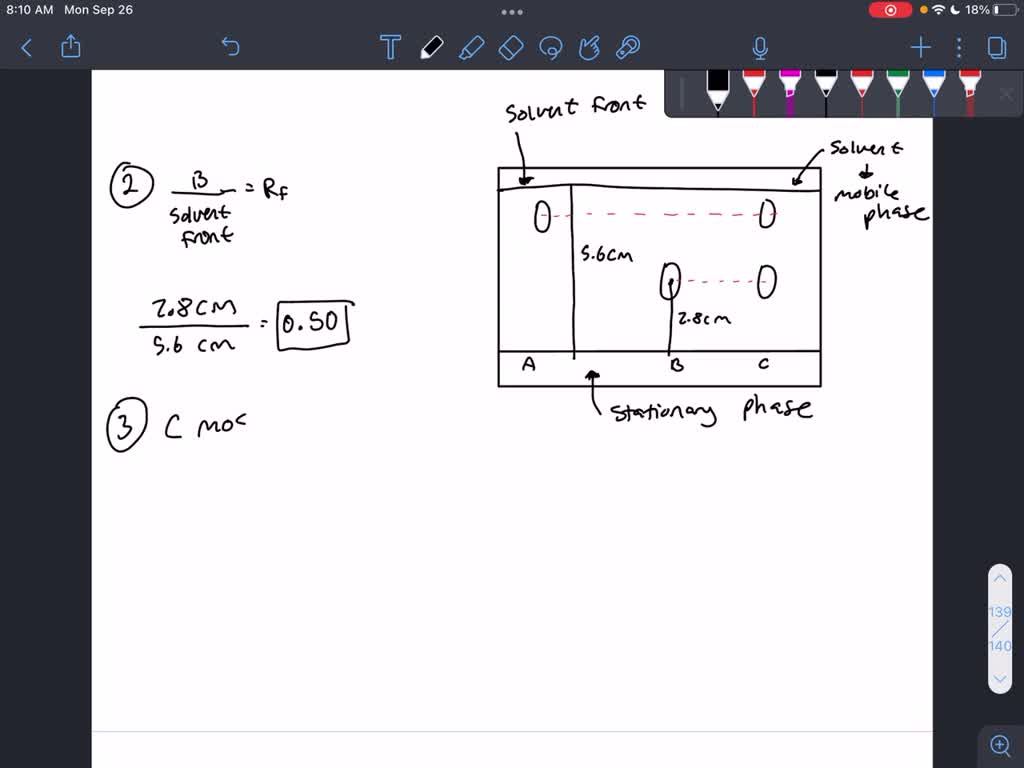Screen dimensions: 1024x768
Task: Choose the thick black pen preset
Action: (x=718, y=90)
